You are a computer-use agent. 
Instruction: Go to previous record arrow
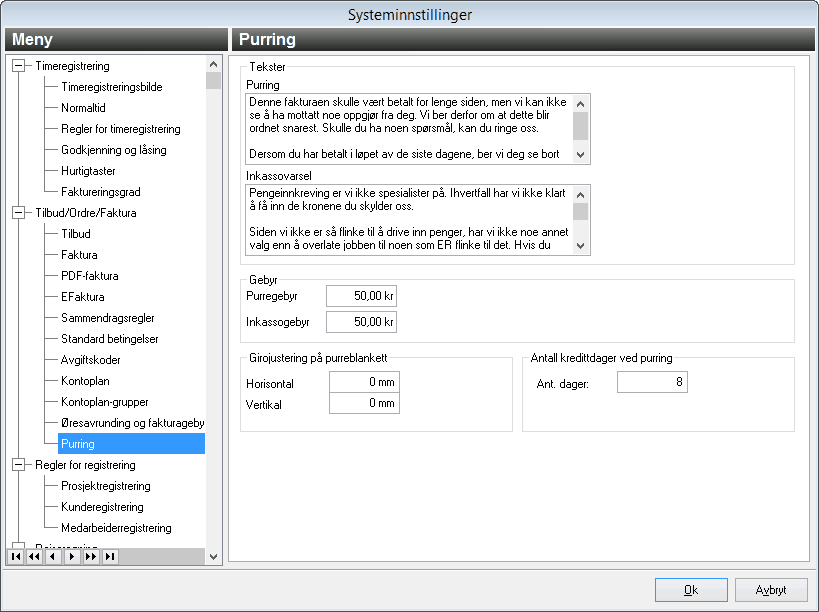point(53,557)
